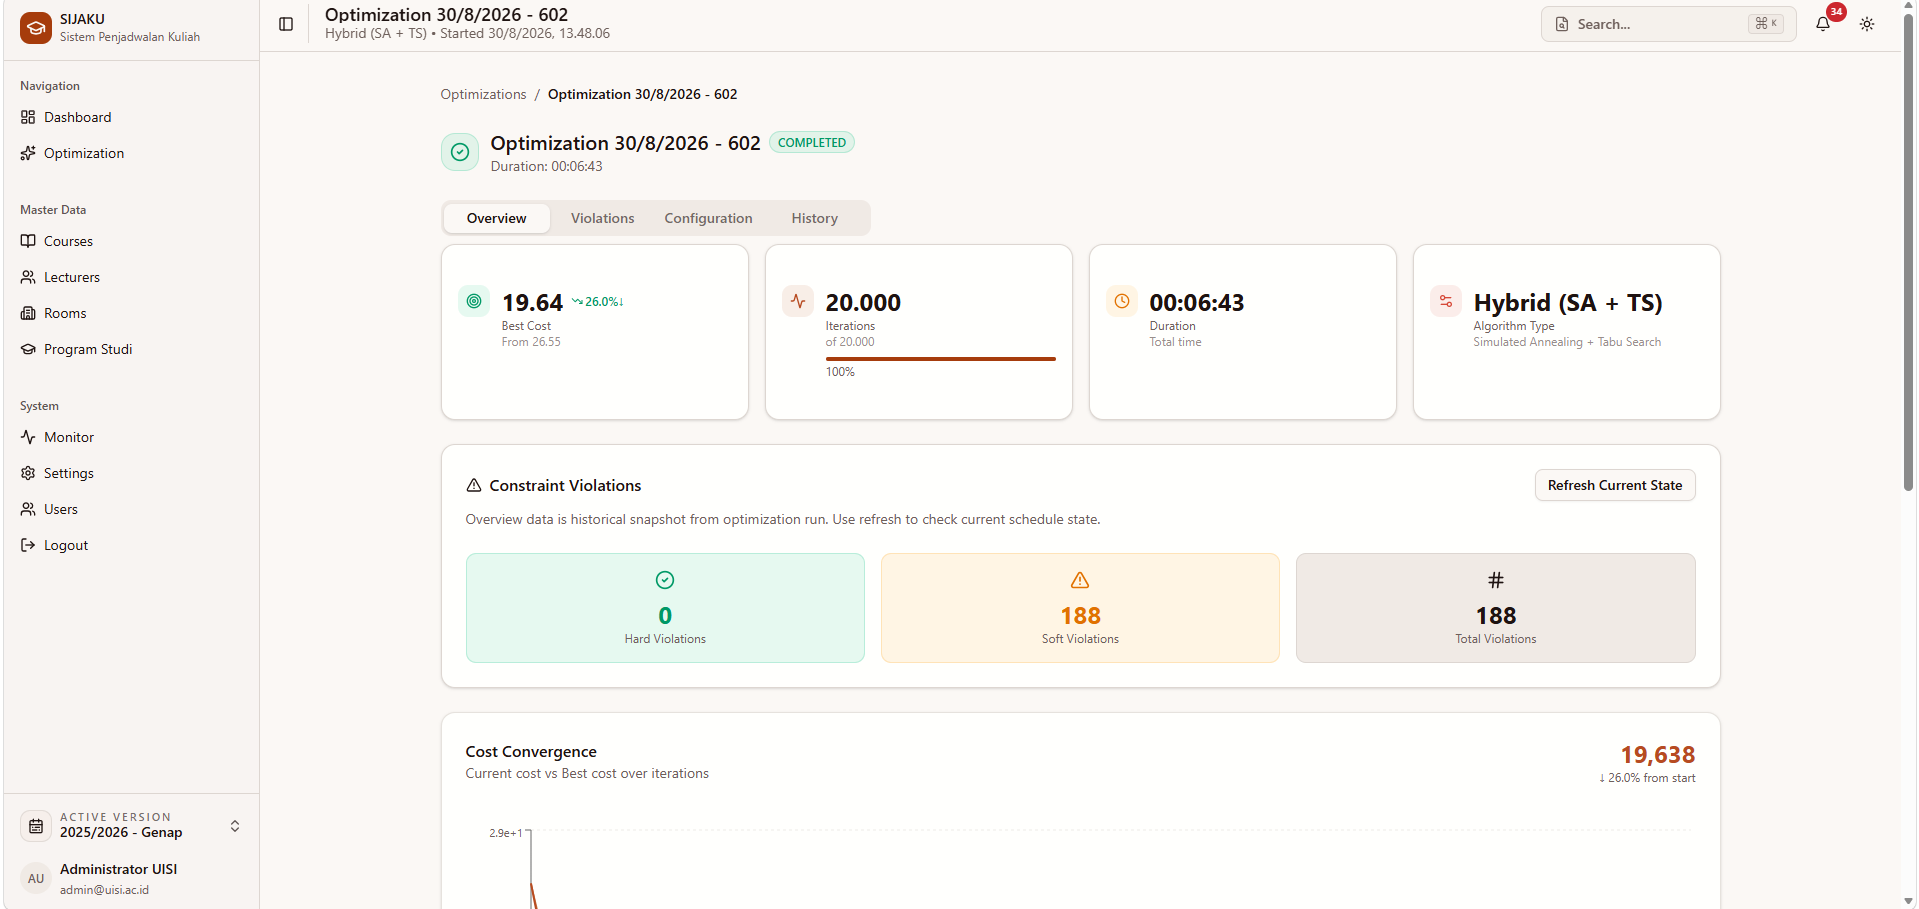The height and width of the screenshot is (909, 1919).
Task: Click the AU user avatar
Action: tap(36, 878)
